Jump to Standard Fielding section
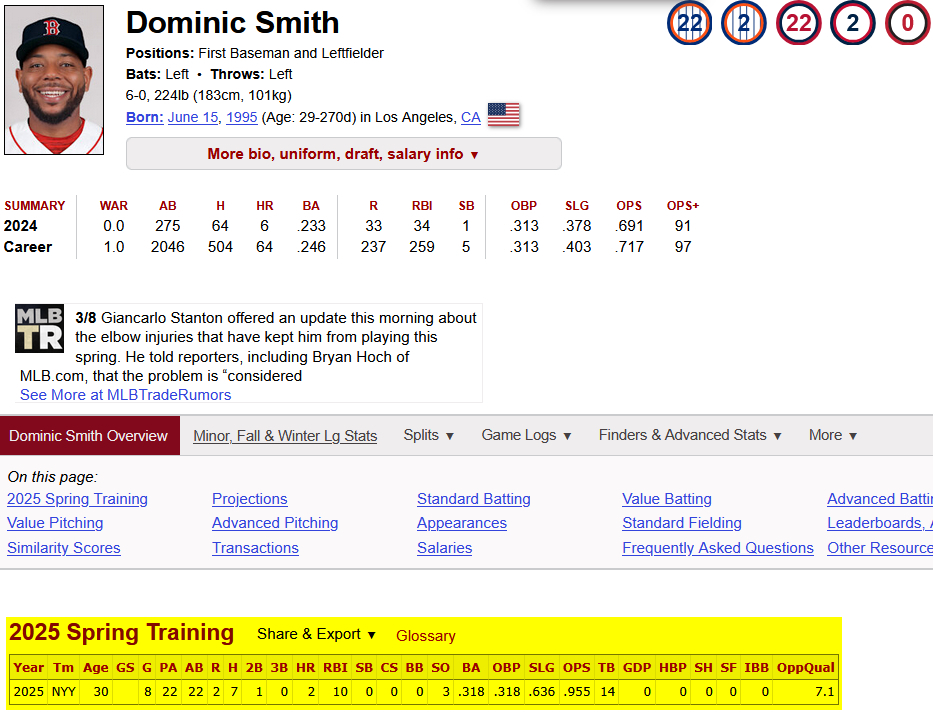 point(682,523)
